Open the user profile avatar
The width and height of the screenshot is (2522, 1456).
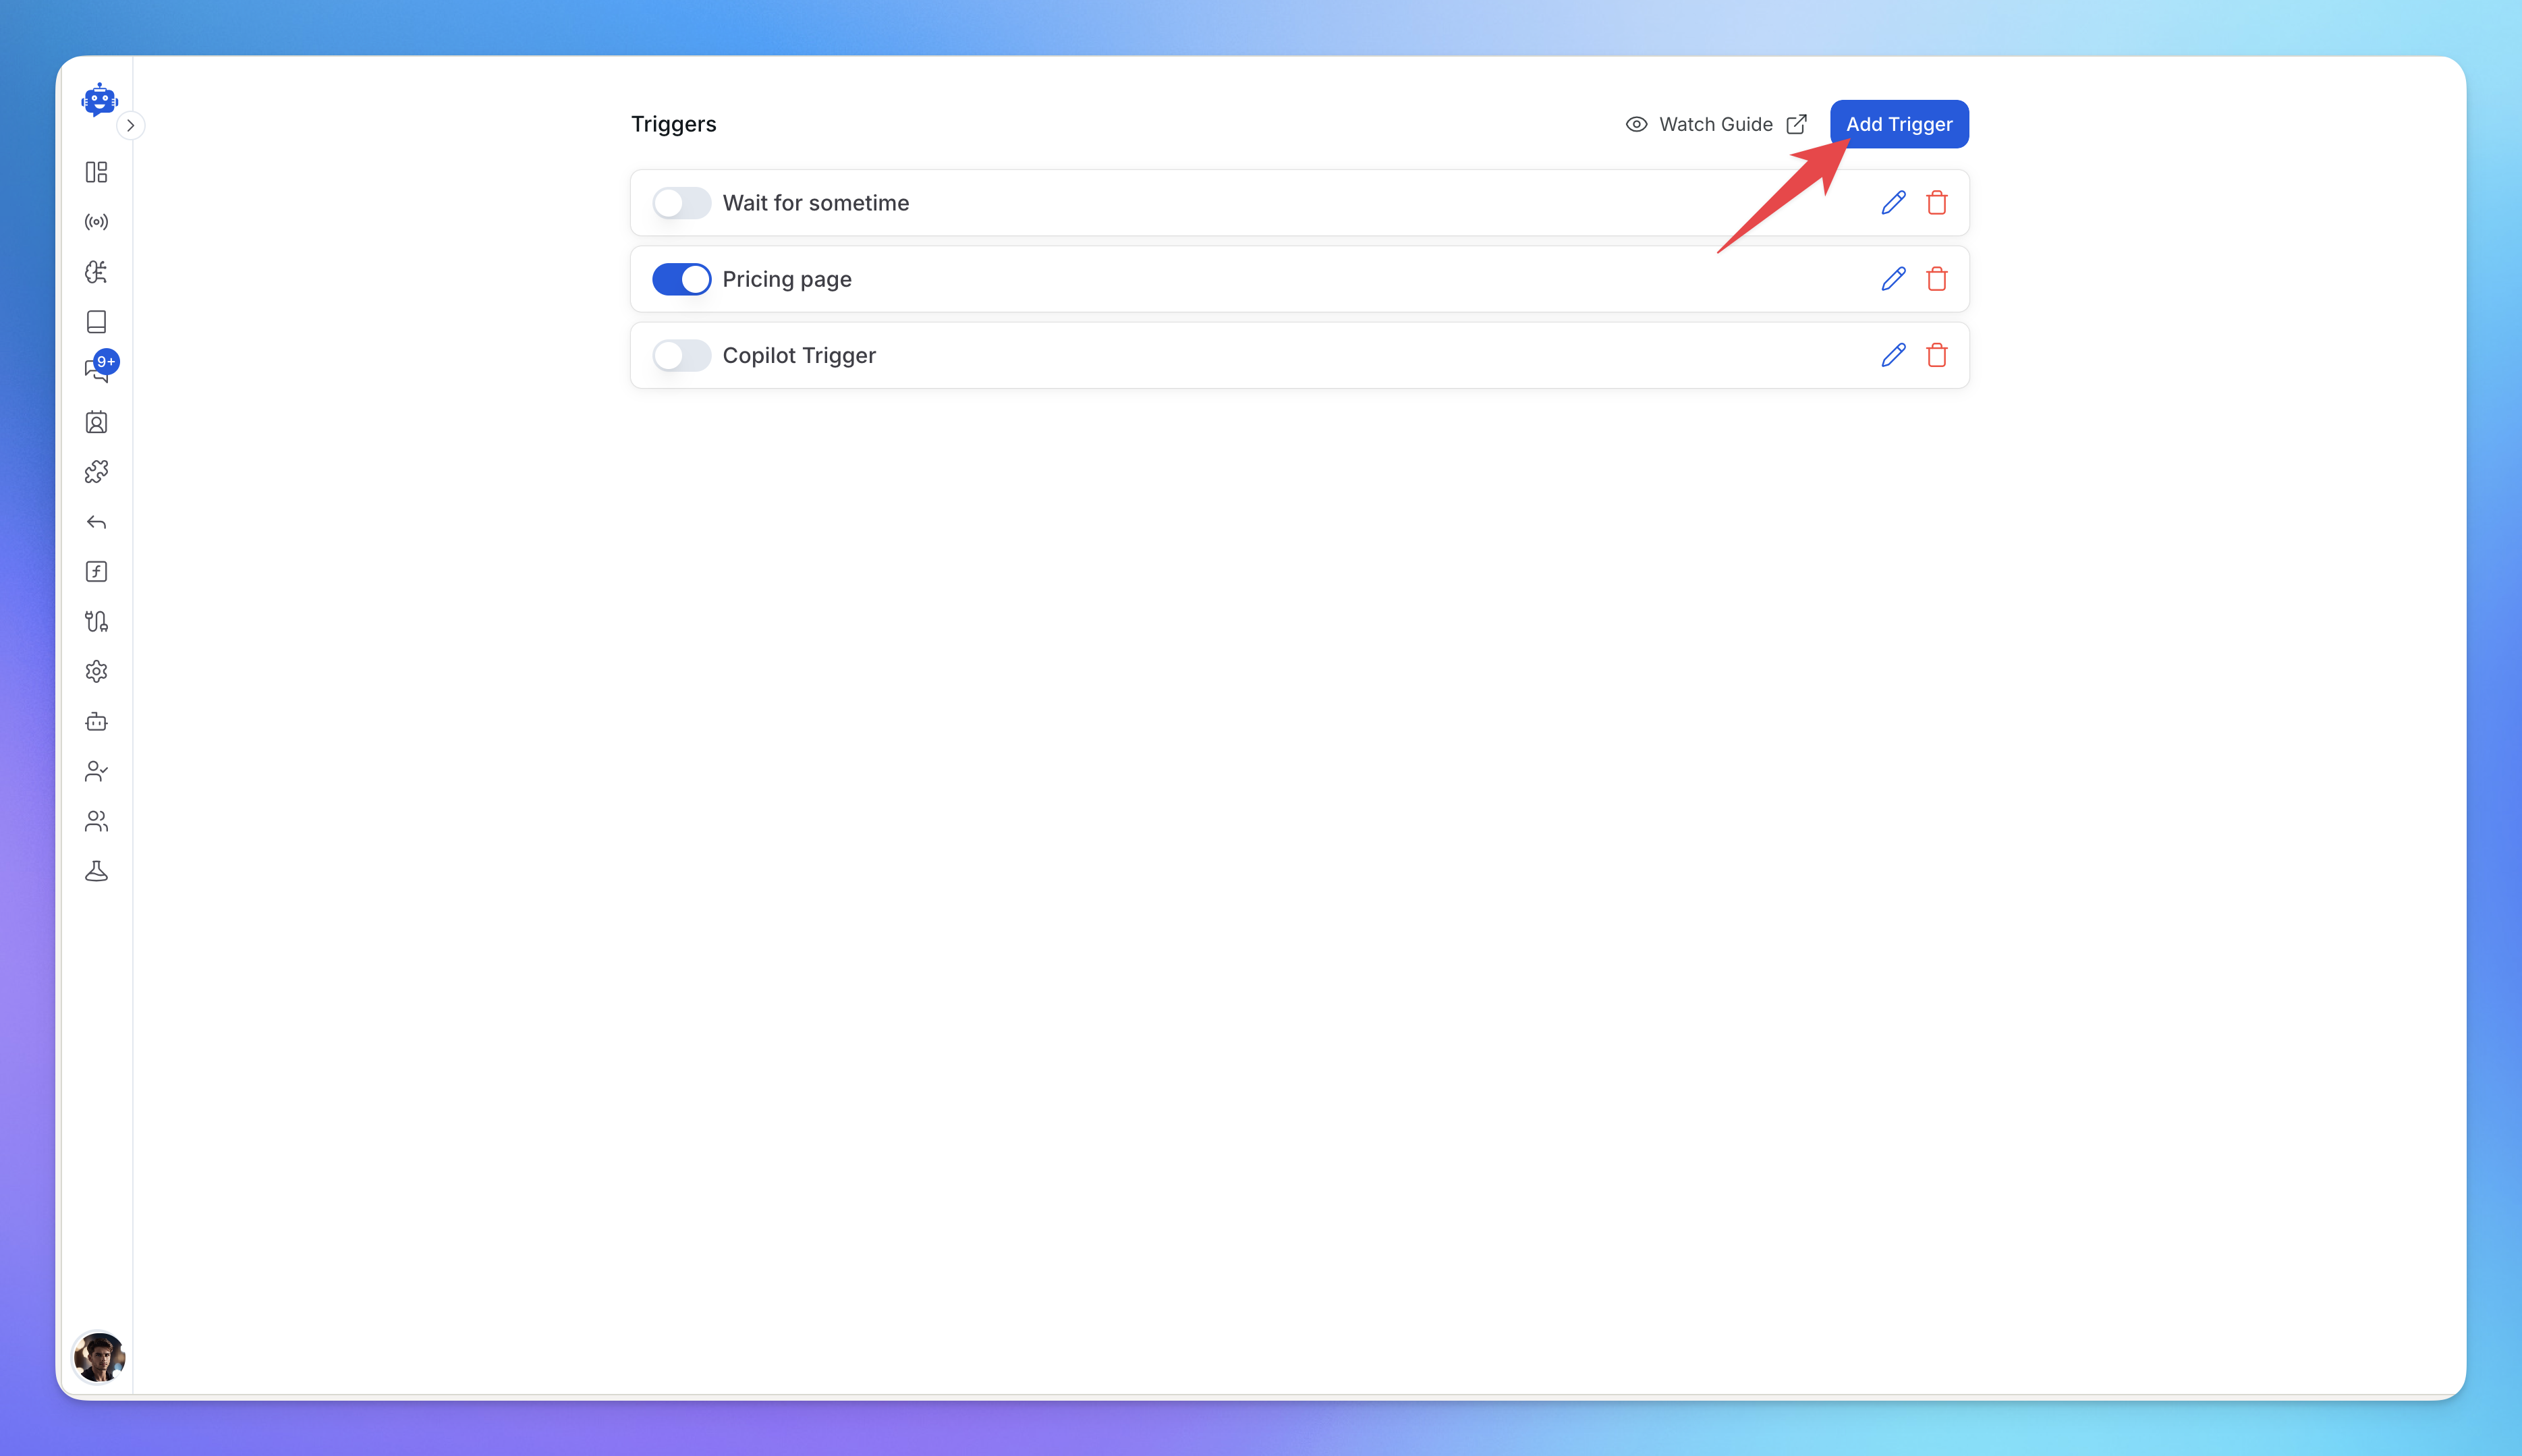tap(98, 1357)
